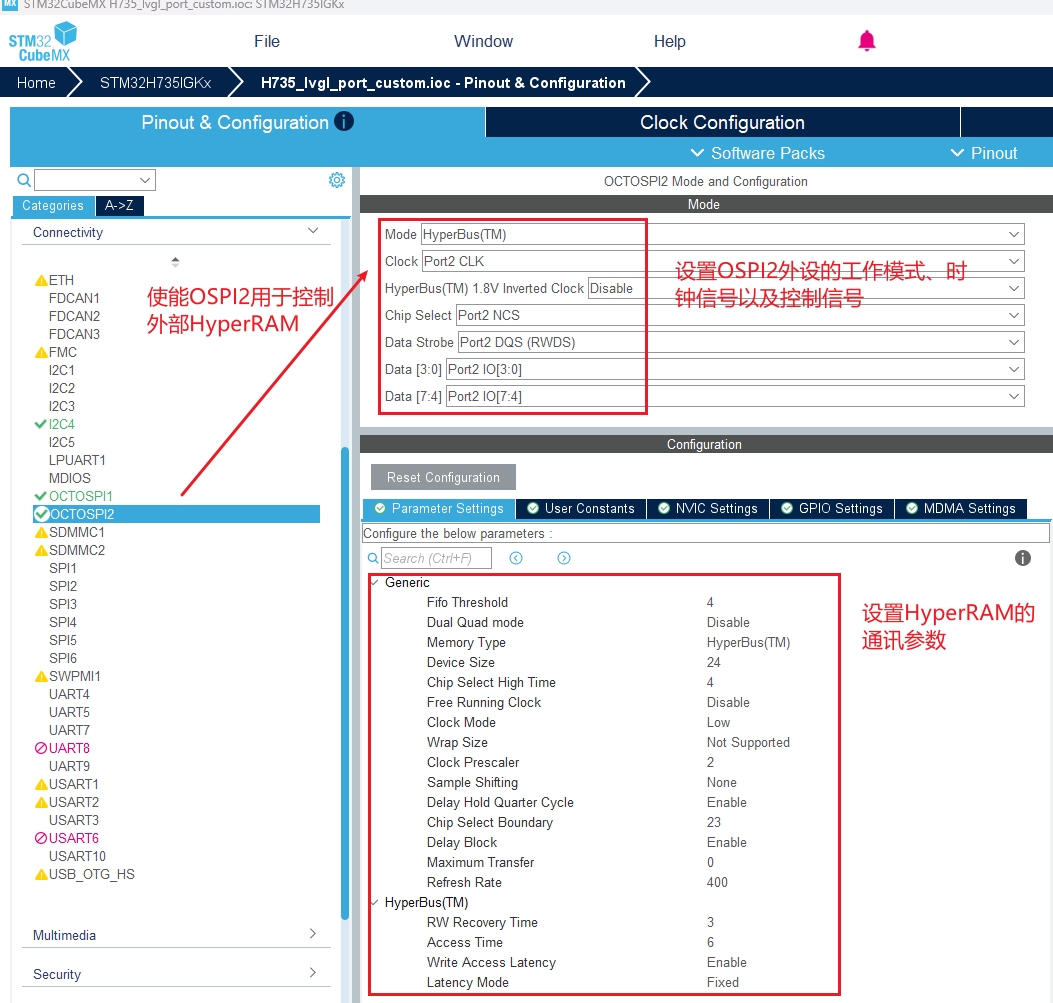This screenshot has height=1003, width=1053.
Task: Open the File menu
Action: click(267, 41)
